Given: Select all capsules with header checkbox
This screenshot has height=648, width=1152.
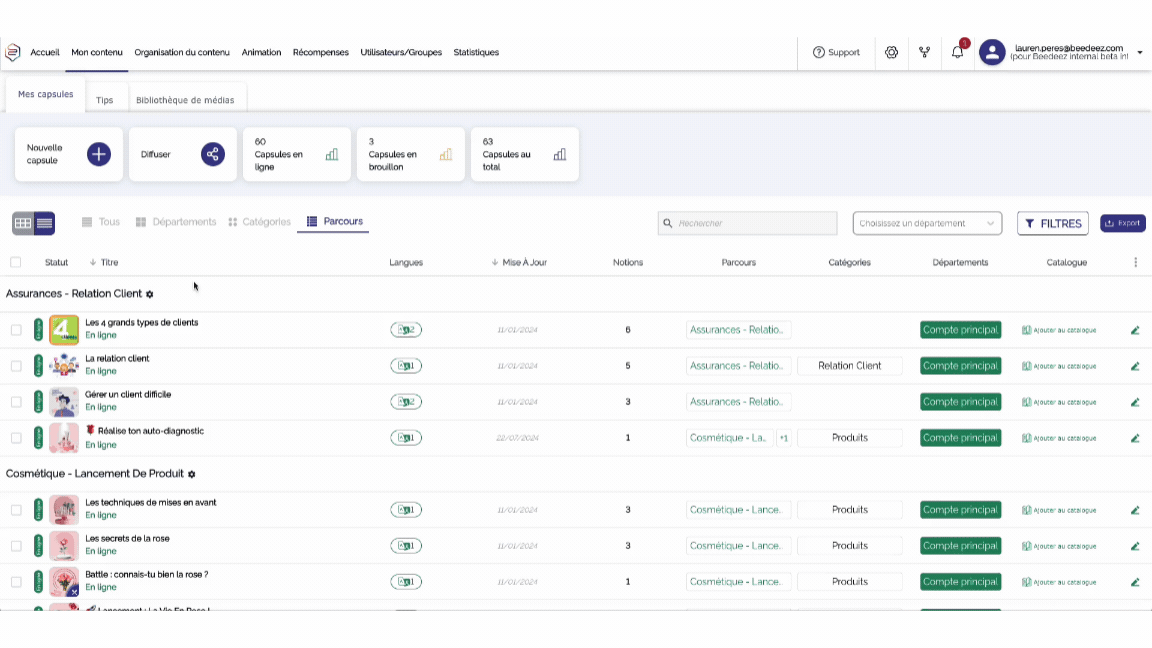Looking at the screenshot, I should pyautogui.click(x=15, y=262).
